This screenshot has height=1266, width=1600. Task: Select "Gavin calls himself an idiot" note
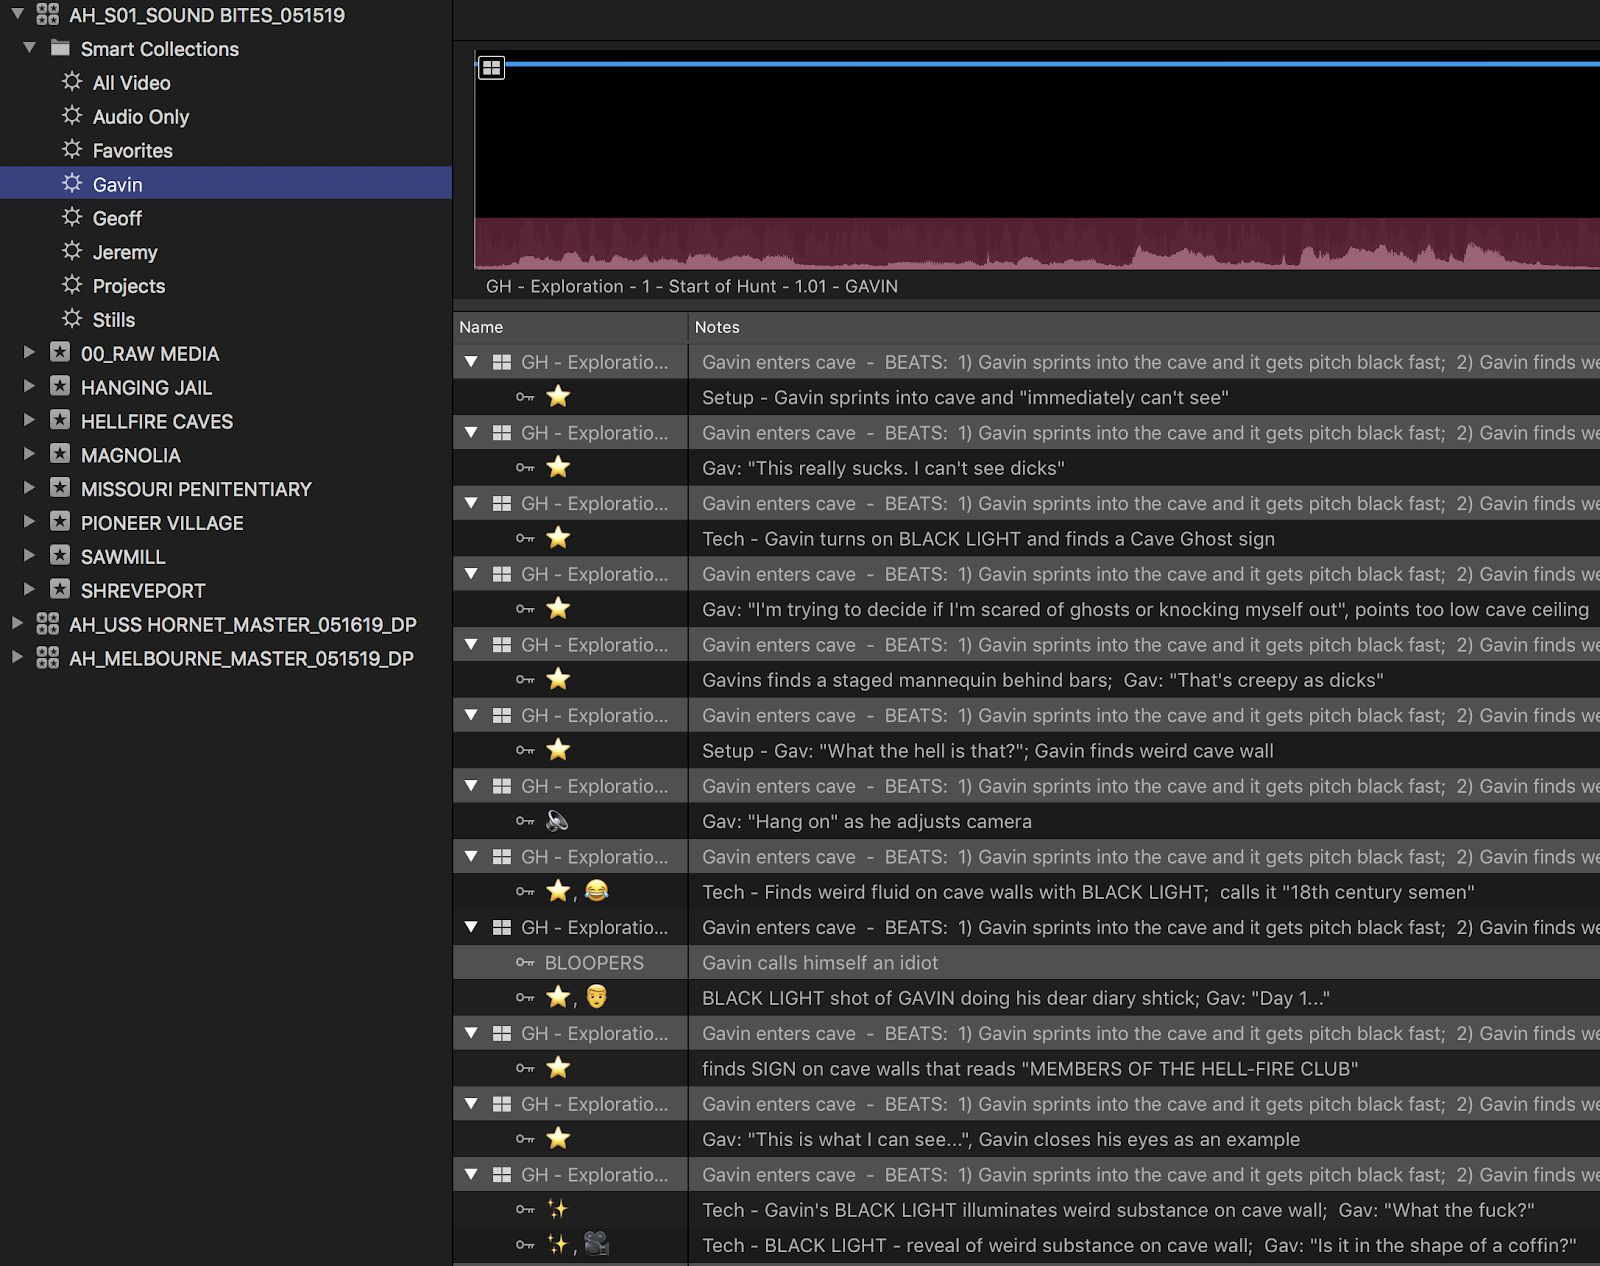pyautogui.click(x=820, y=963)
